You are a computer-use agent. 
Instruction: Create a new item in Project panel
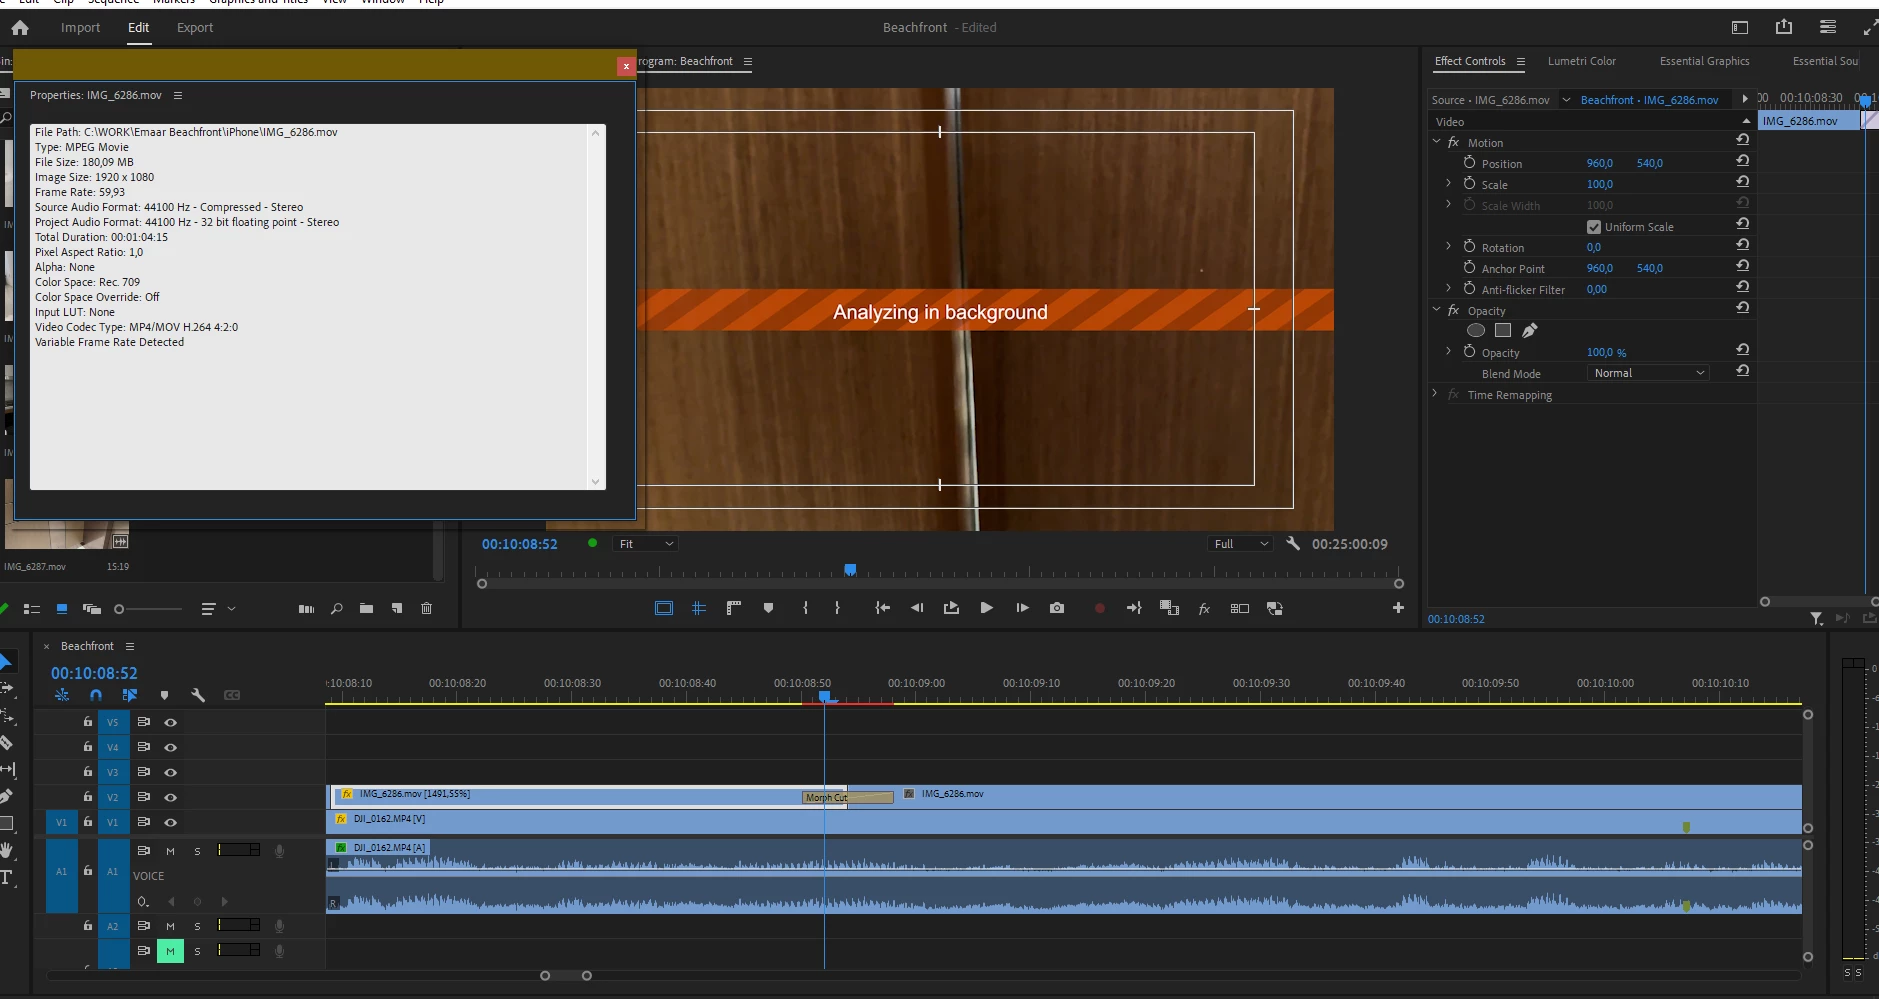coord(397,609)
